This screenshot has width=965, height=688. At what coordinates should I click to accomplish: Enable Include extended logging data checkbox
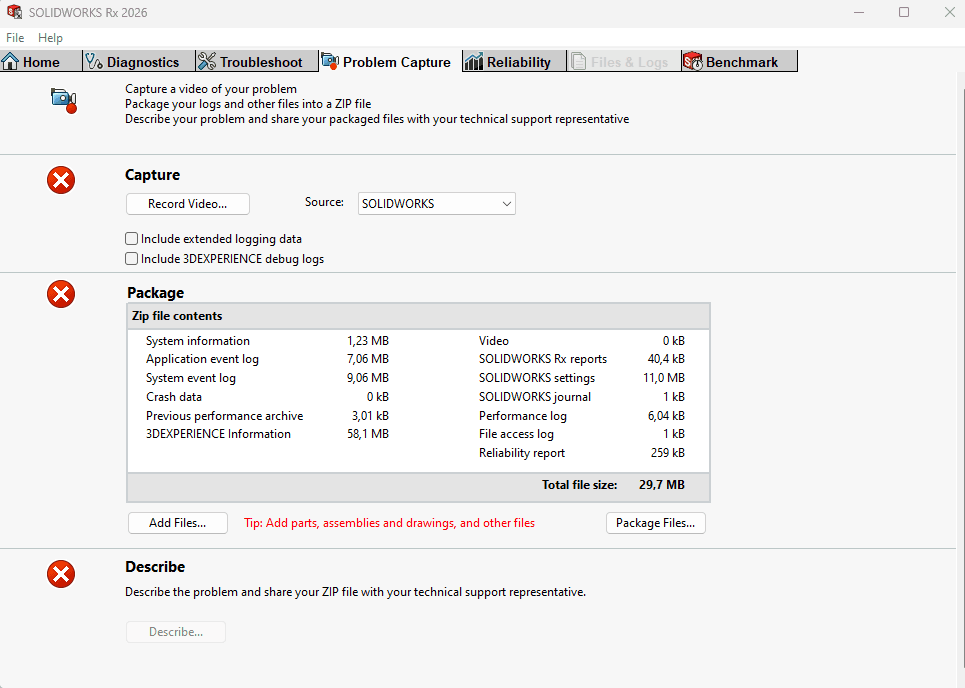(132, 239)
